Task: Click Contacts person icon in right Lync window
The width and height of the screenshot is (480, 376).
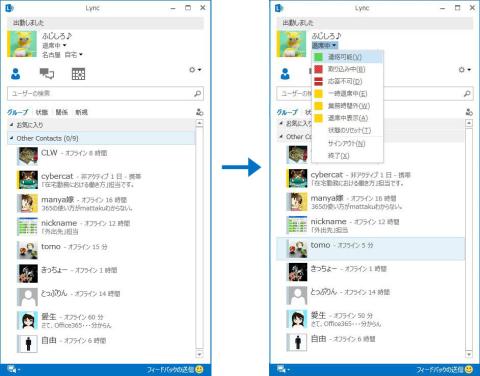Action: pyautogui.click(x=285, y=74)
